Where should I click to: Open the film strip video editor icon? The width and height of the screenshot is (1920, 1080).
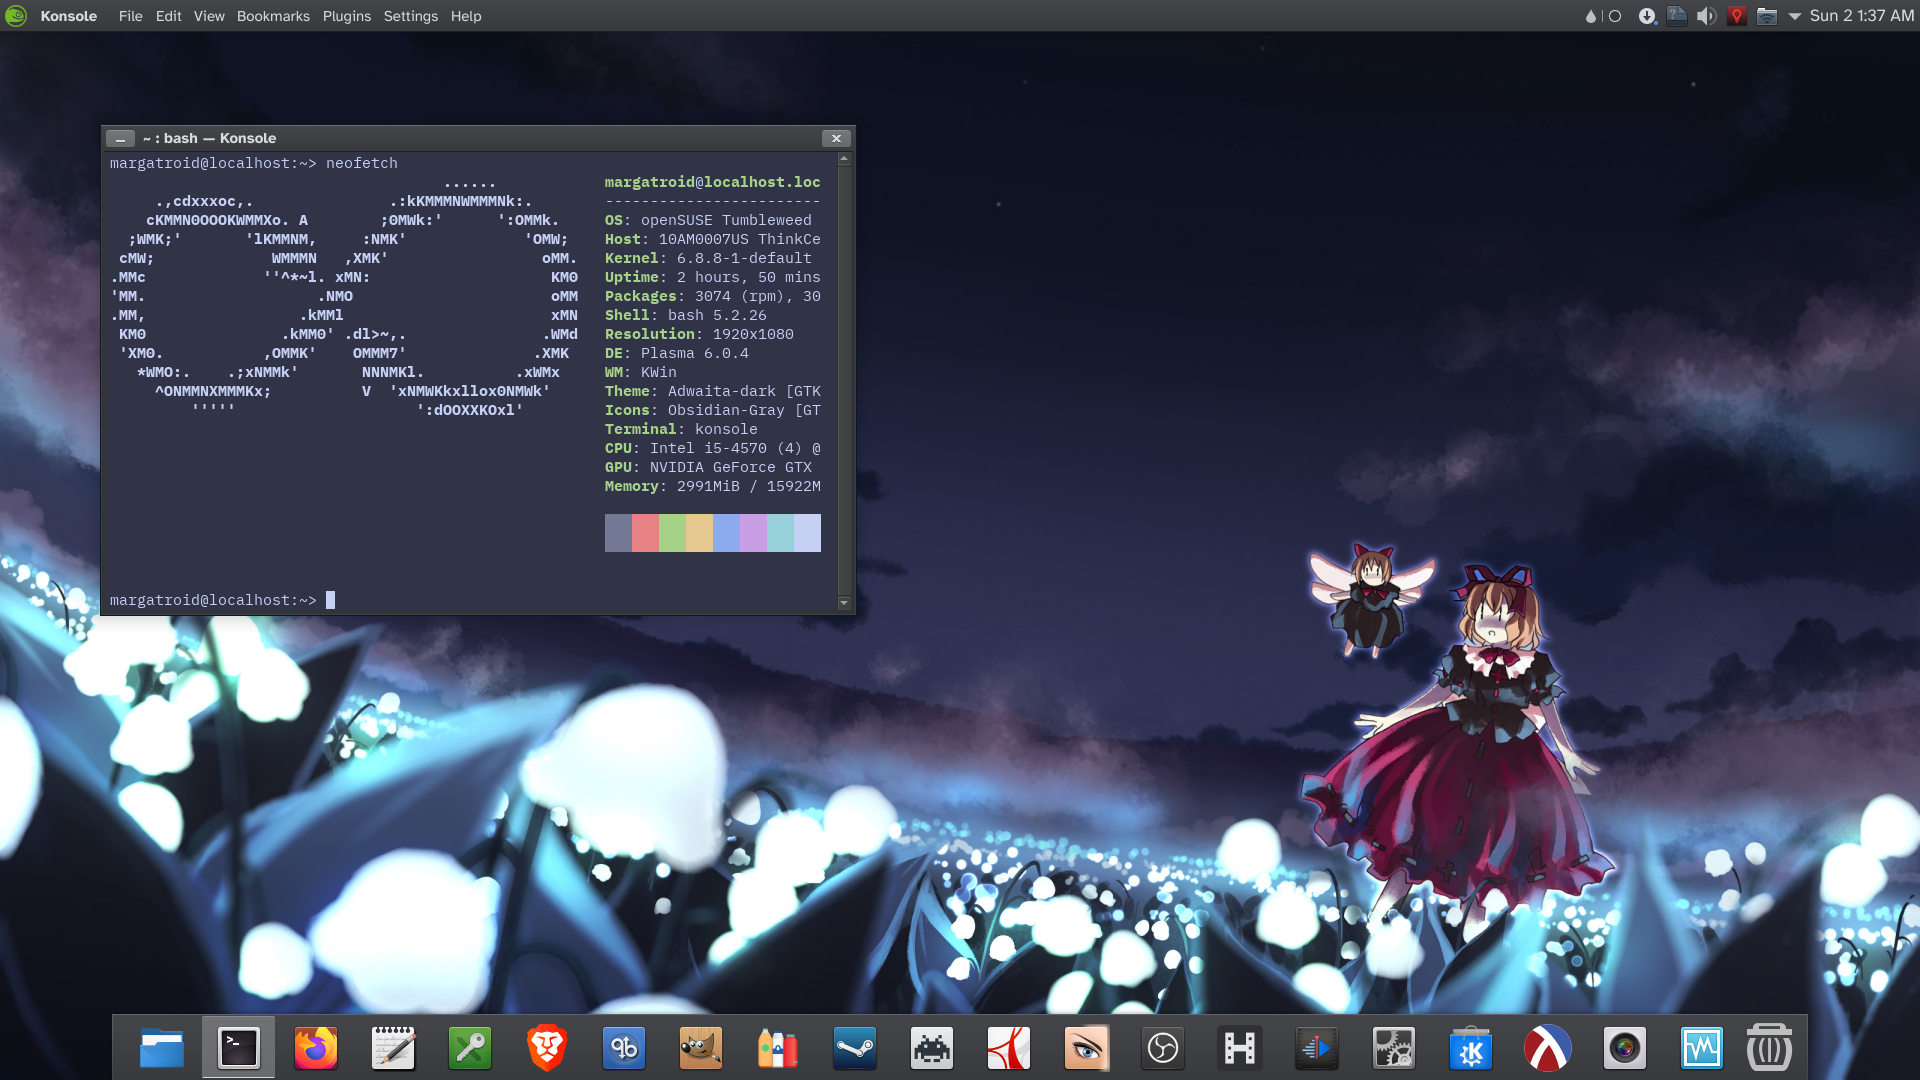1240,1048
